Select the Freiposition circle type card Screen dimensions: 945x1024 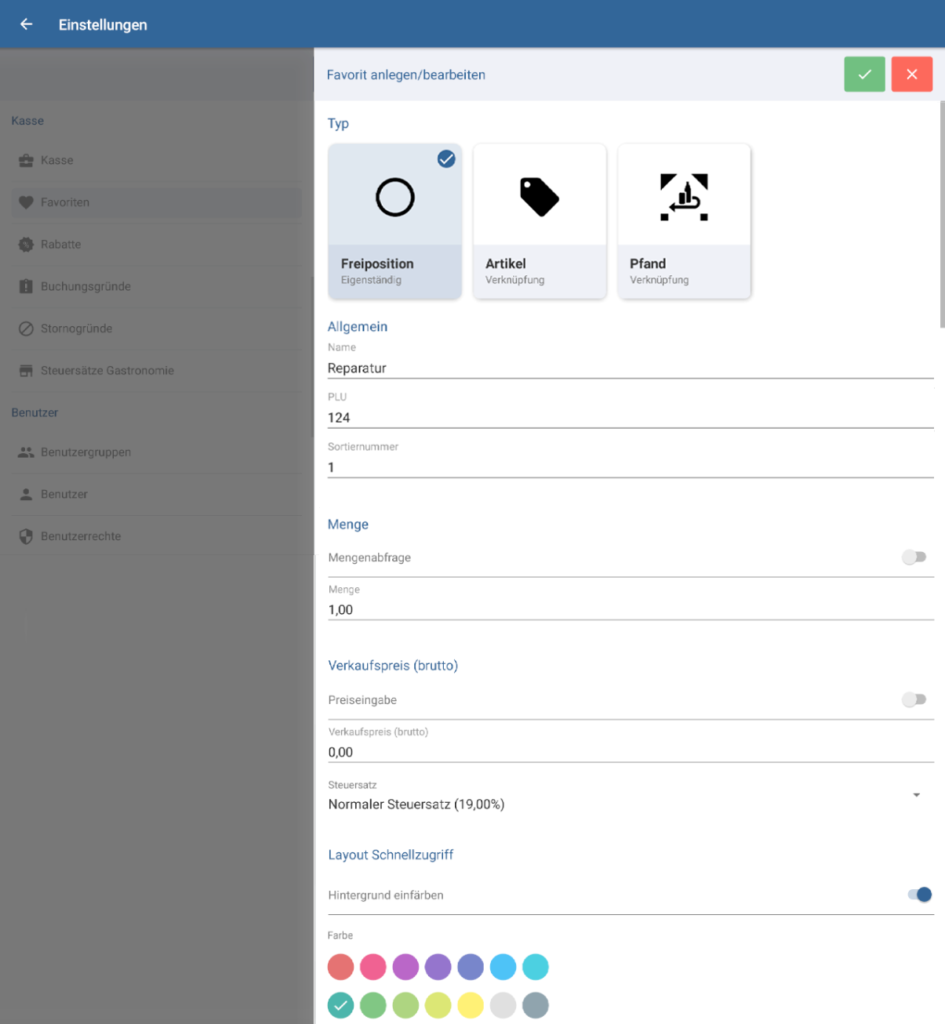point(395,220)
